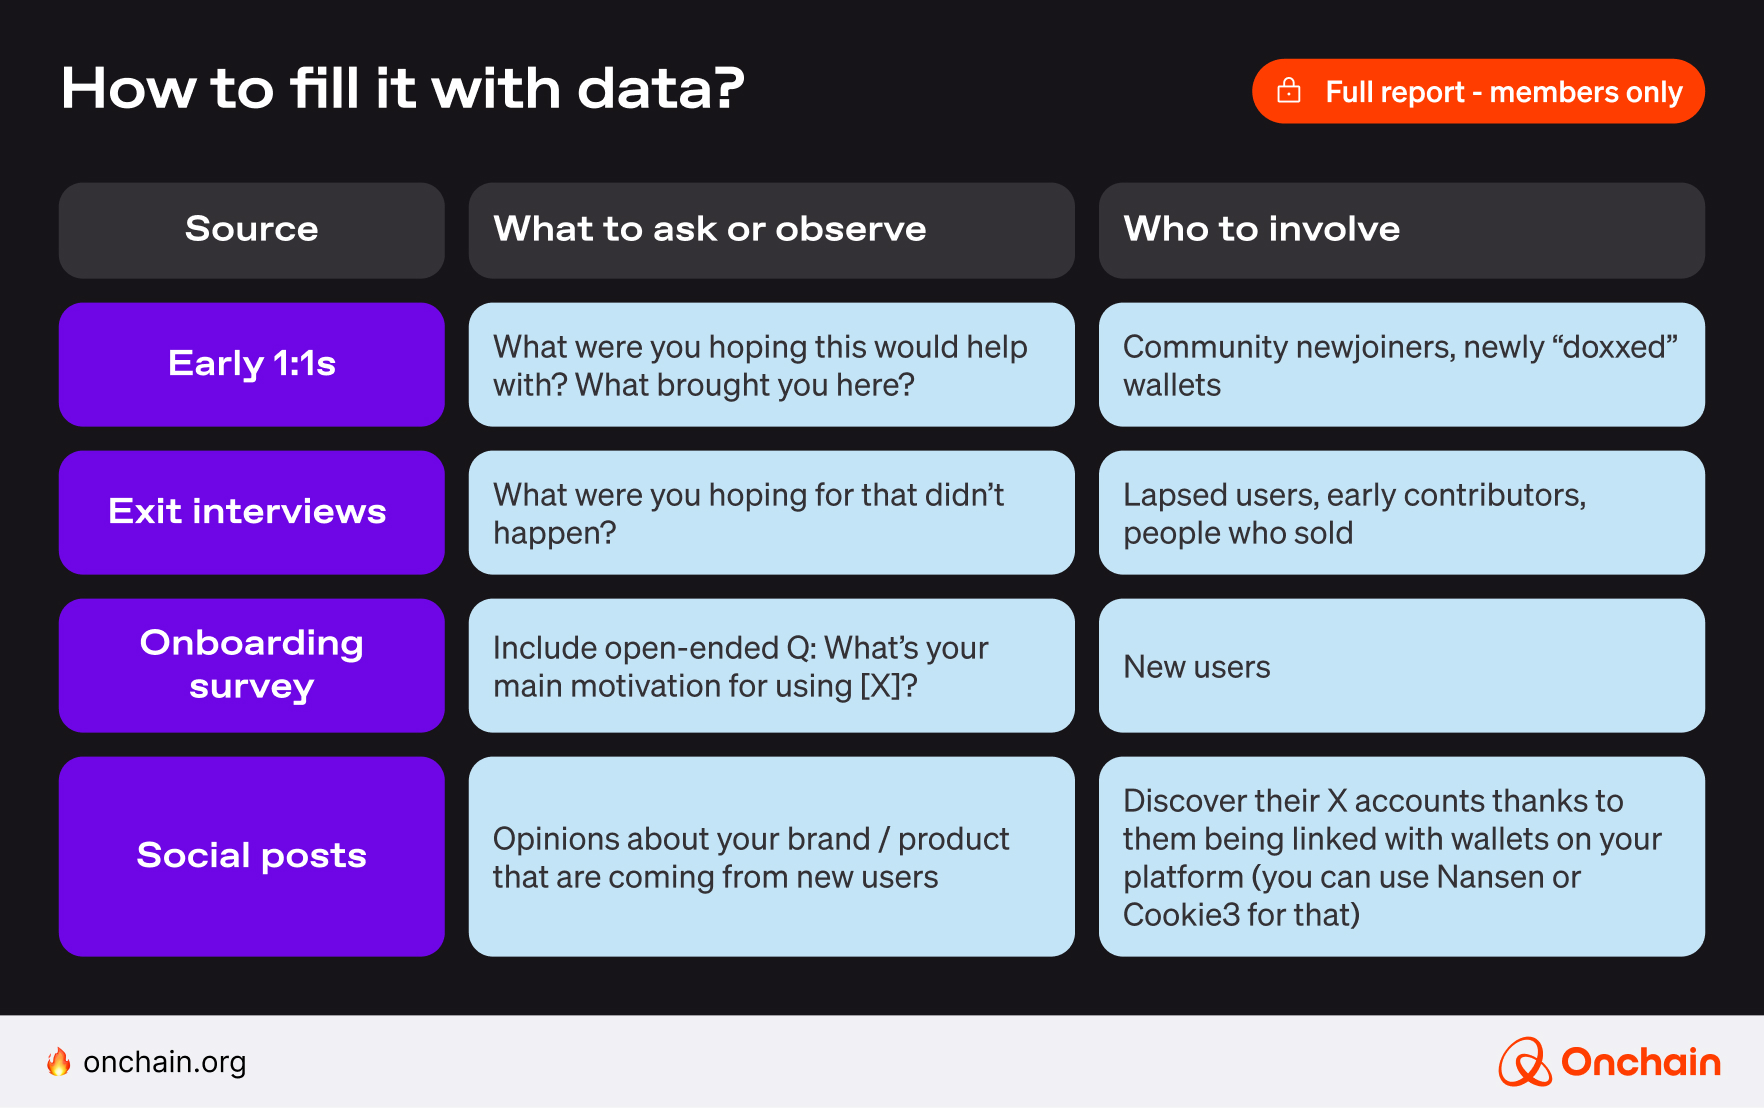1764x1108 pixels.
Task: Click the Exit interviews source cell
Action: (251, 512)
